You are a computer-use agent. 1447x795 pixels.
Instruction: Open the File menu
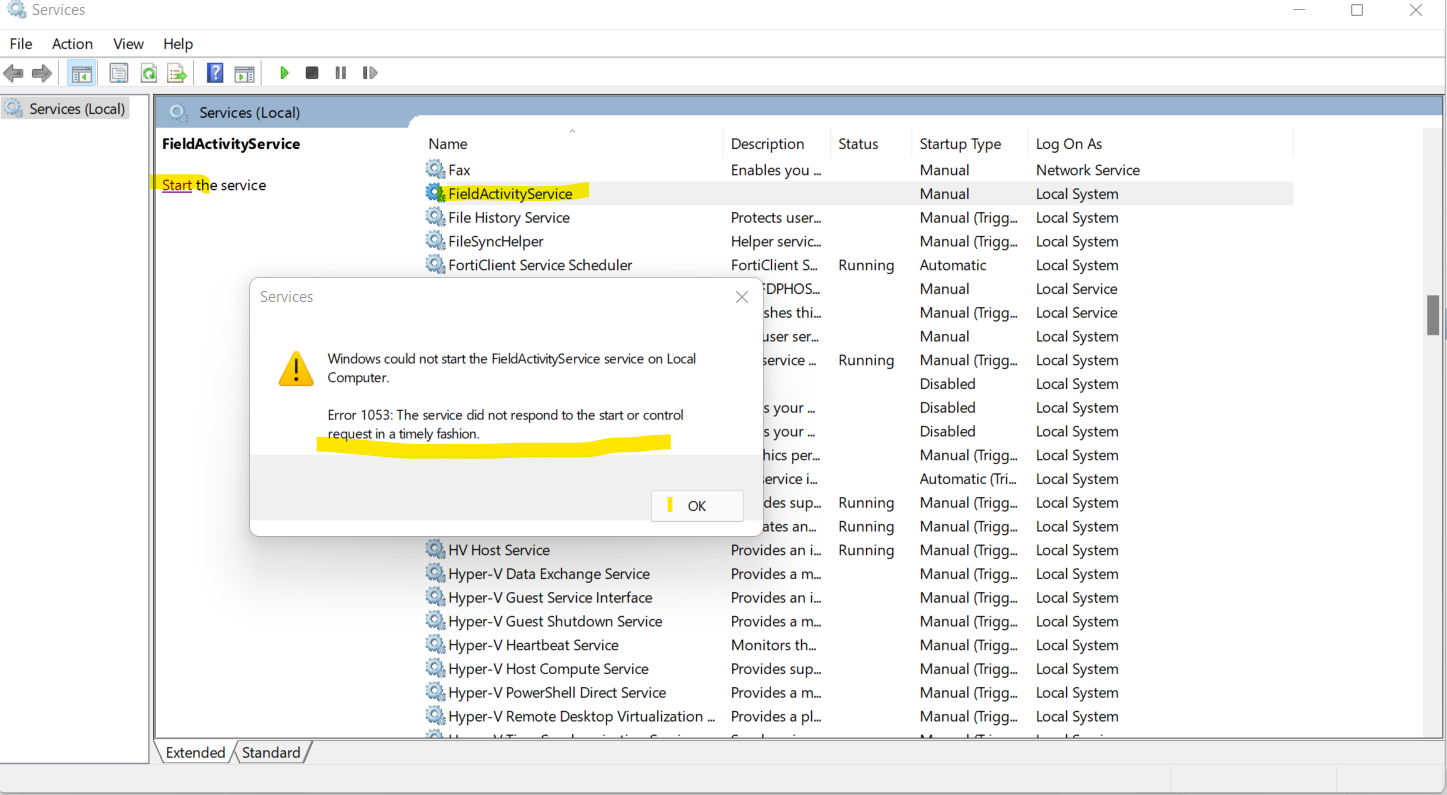click(x=21, y=44)
